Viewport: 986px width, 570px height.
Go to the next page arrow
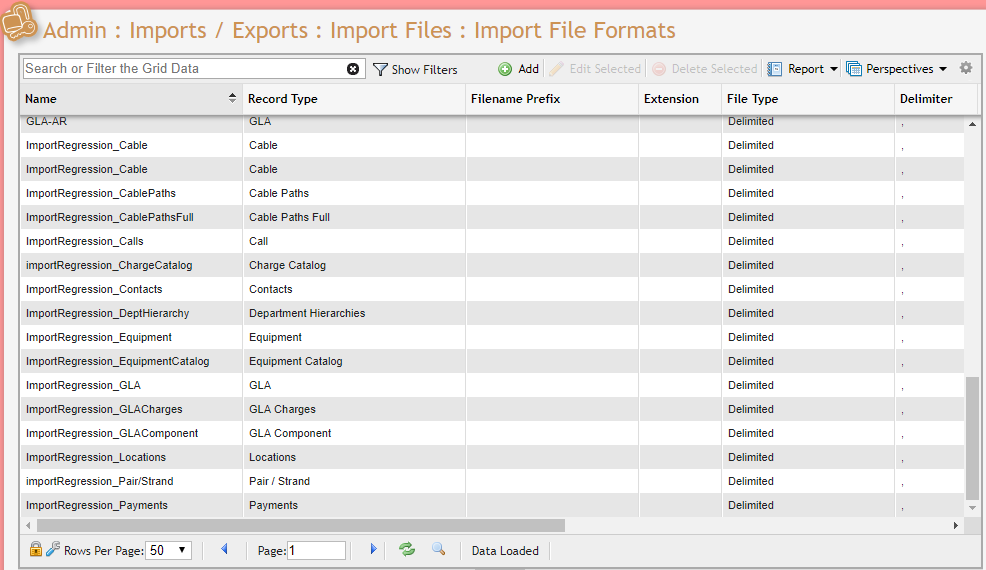point(373,549)
